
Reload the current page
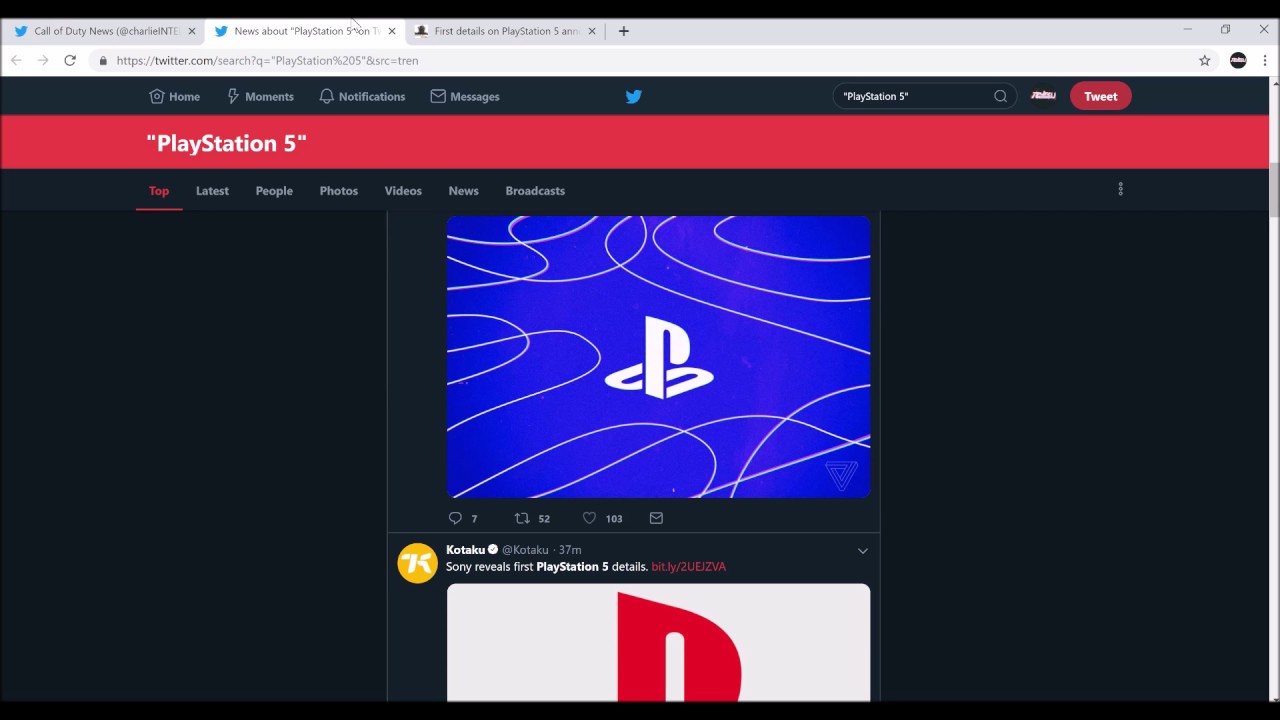[x=70, y=60]
